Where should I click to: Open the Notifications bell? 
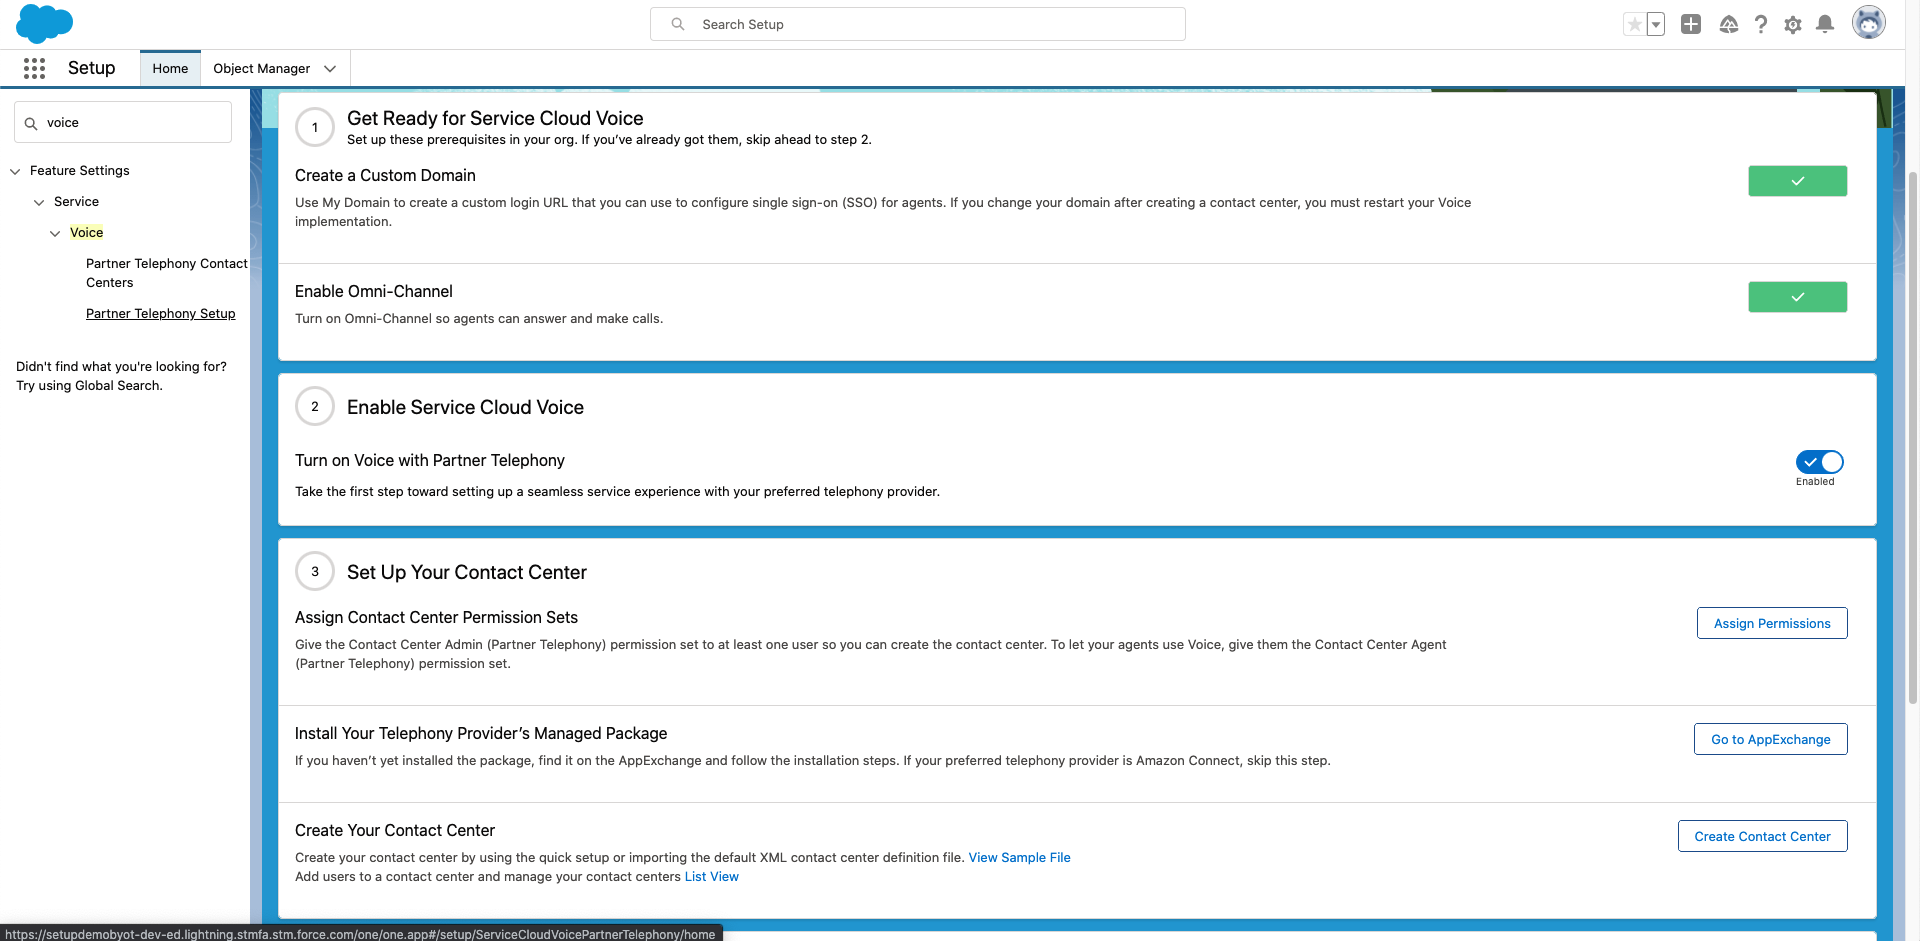[1825, 24]
